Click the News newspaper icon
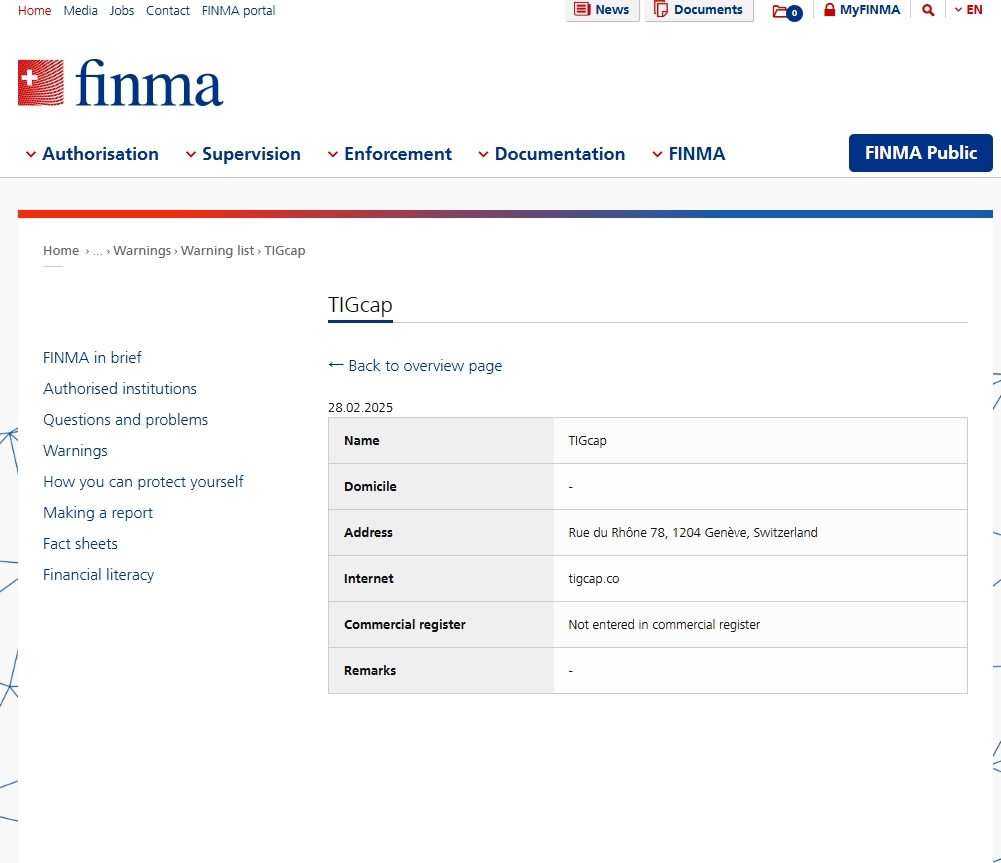The image size is (1001, 863). point(582,10)
